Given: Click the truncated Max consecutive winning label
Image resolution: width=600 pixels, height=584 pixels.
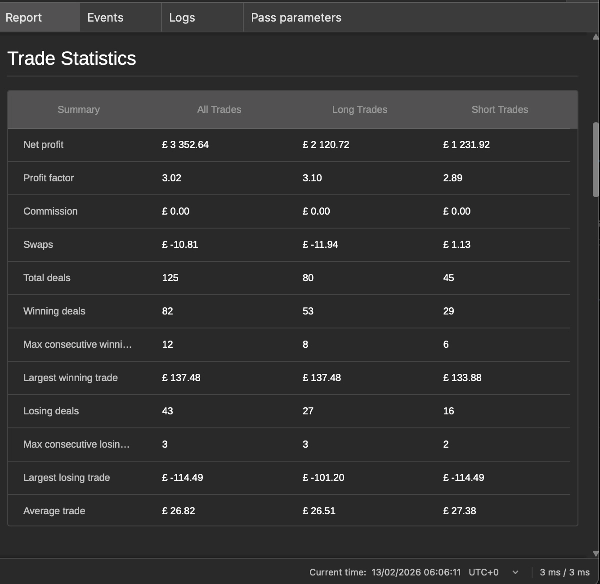Looking at the screenshot, I should click(77, 345).
